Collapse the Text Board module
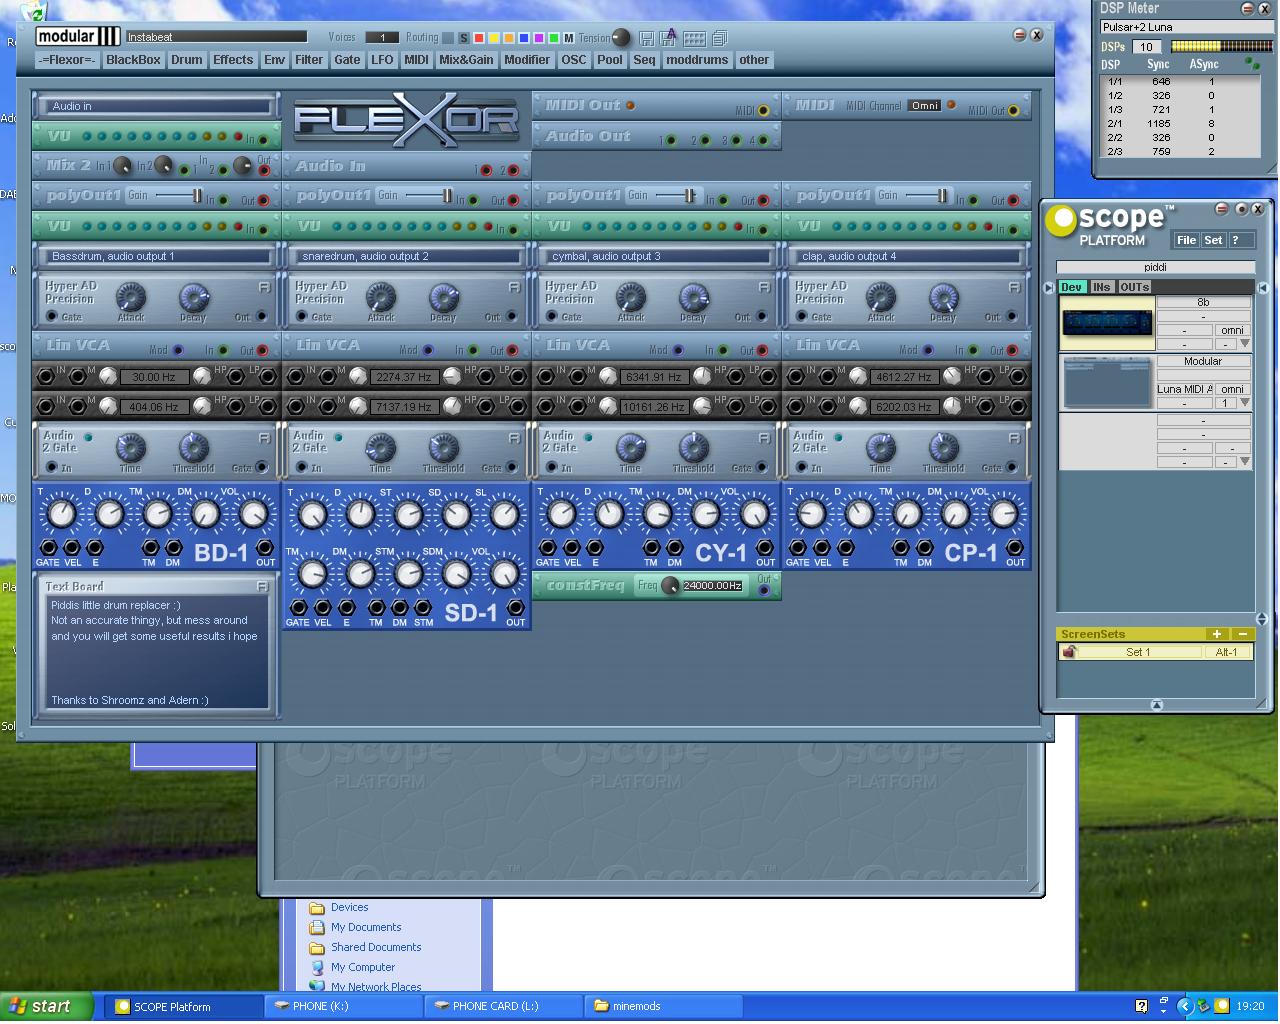Image resolution: width=1280 pixels, height=1024 pixels. pyautogui.click(x=263, y=586)
